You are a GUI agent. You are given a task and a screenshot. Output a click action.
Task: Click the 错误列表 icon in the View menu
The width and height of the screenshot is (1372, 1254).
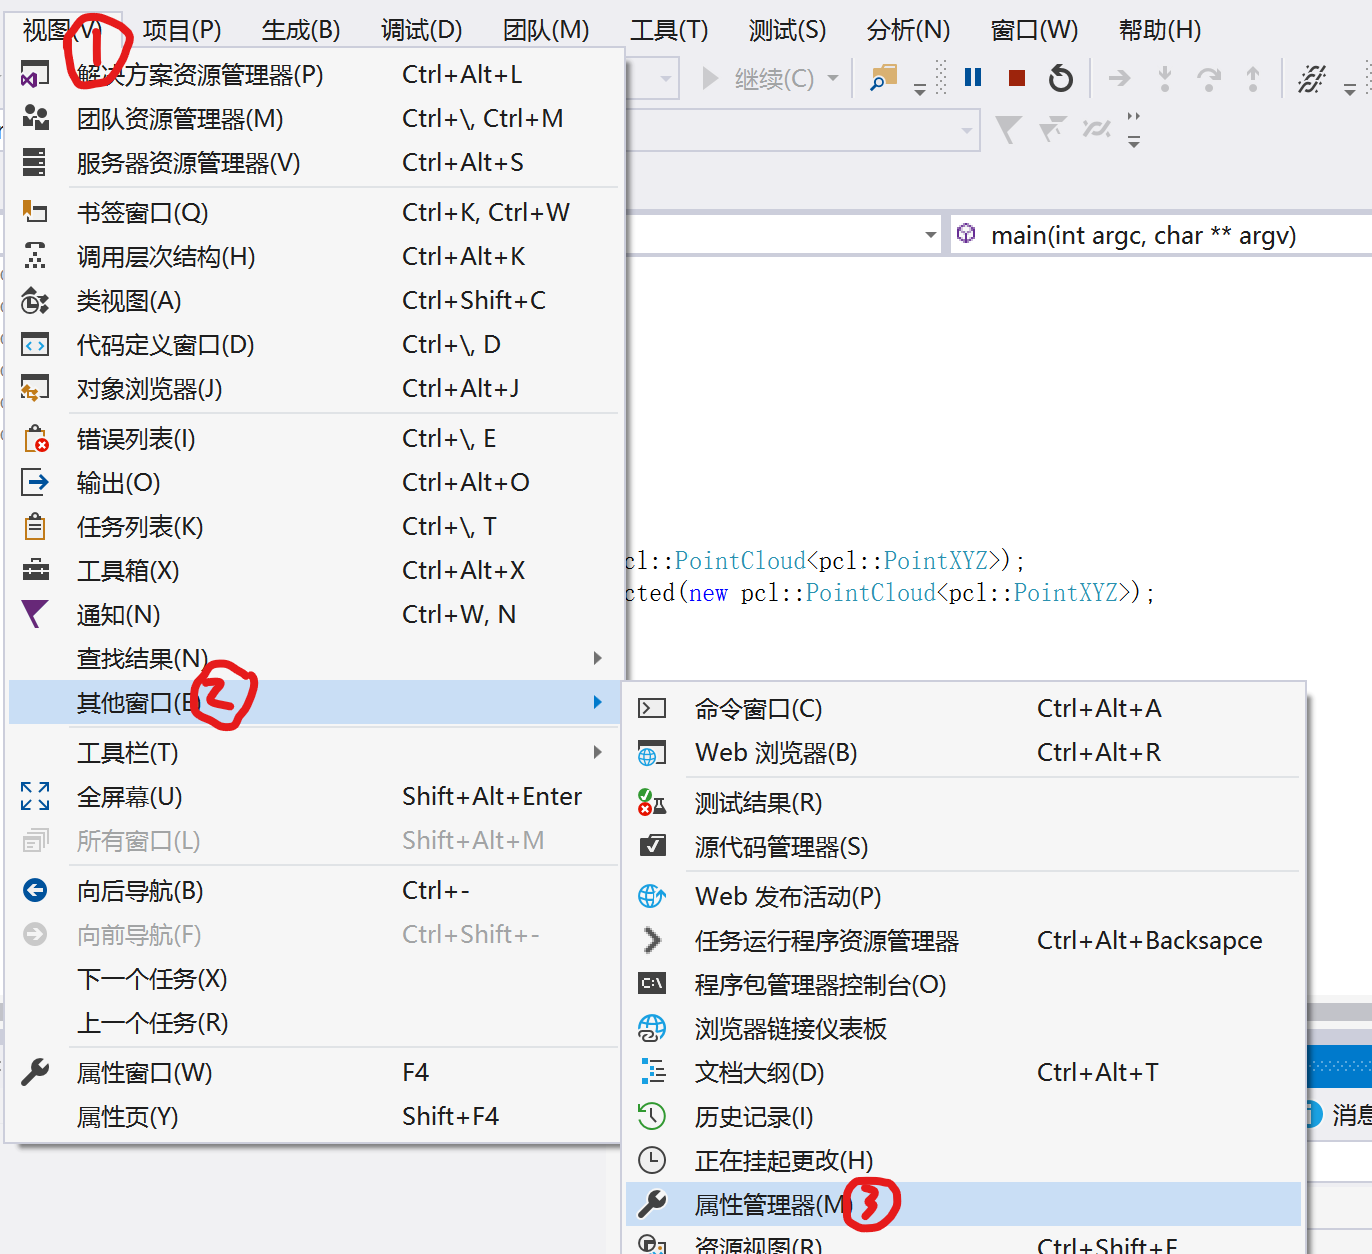point(35,438)
